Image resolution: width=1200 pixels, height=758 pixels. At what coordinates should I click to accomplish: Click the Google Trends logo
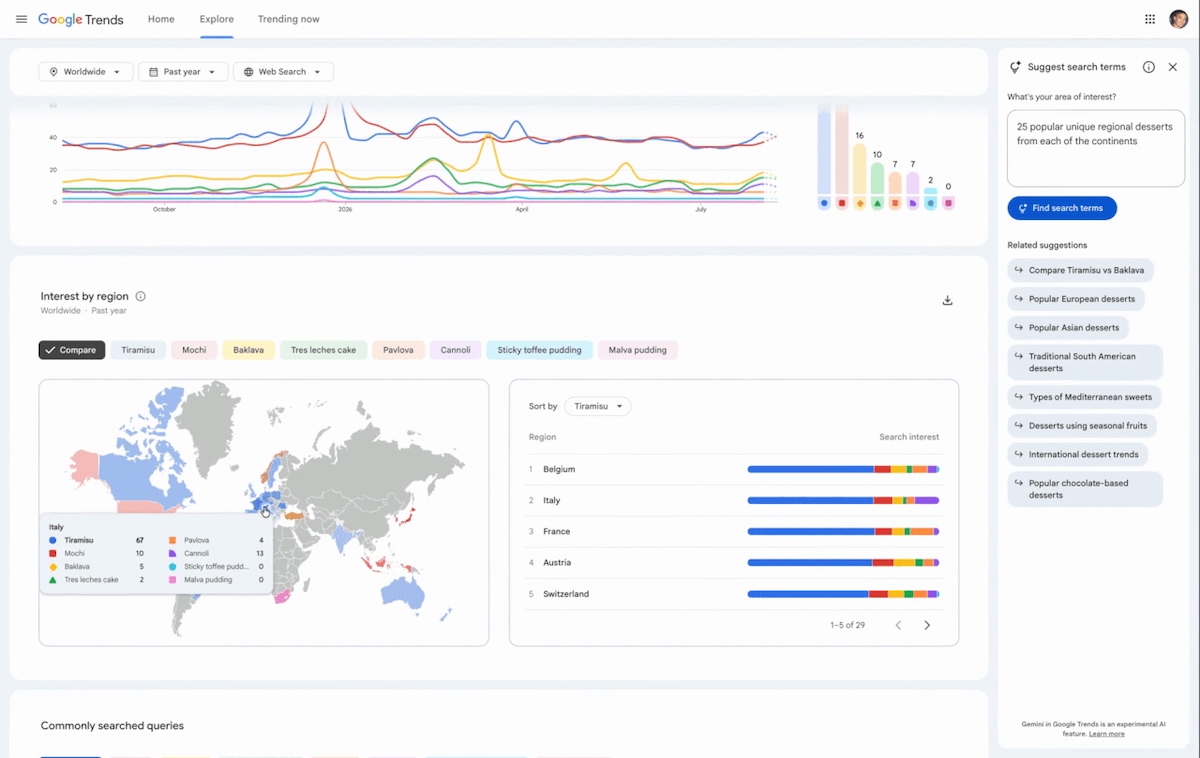pos(80,19)
